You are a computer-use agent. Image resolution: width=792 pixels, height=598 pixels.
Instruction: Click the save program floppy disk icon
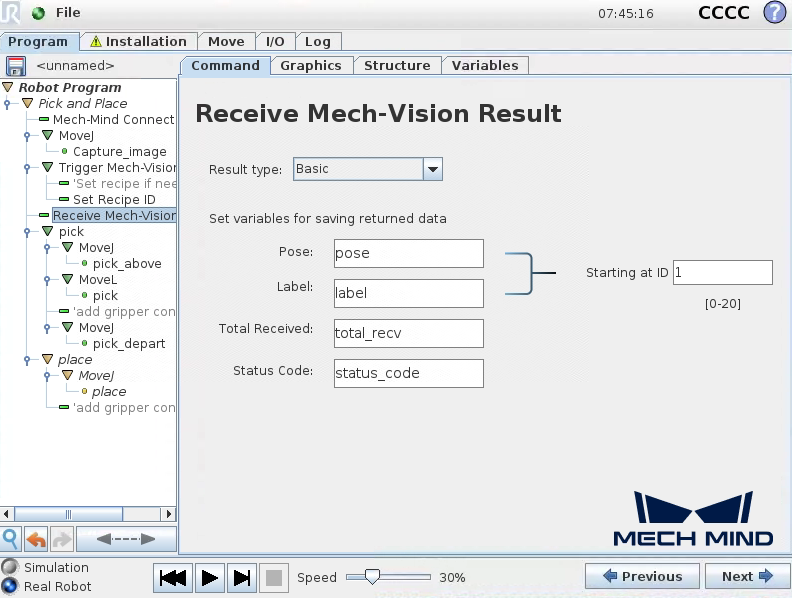click(x=16, y=66)
